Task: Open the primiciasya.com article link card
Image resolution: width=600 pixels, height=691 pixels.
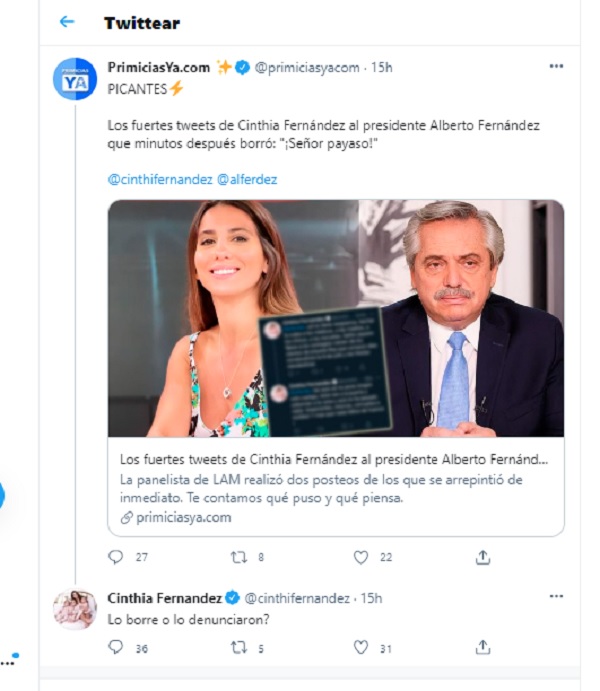Action: pyautogui.click(x=336, y=487)
